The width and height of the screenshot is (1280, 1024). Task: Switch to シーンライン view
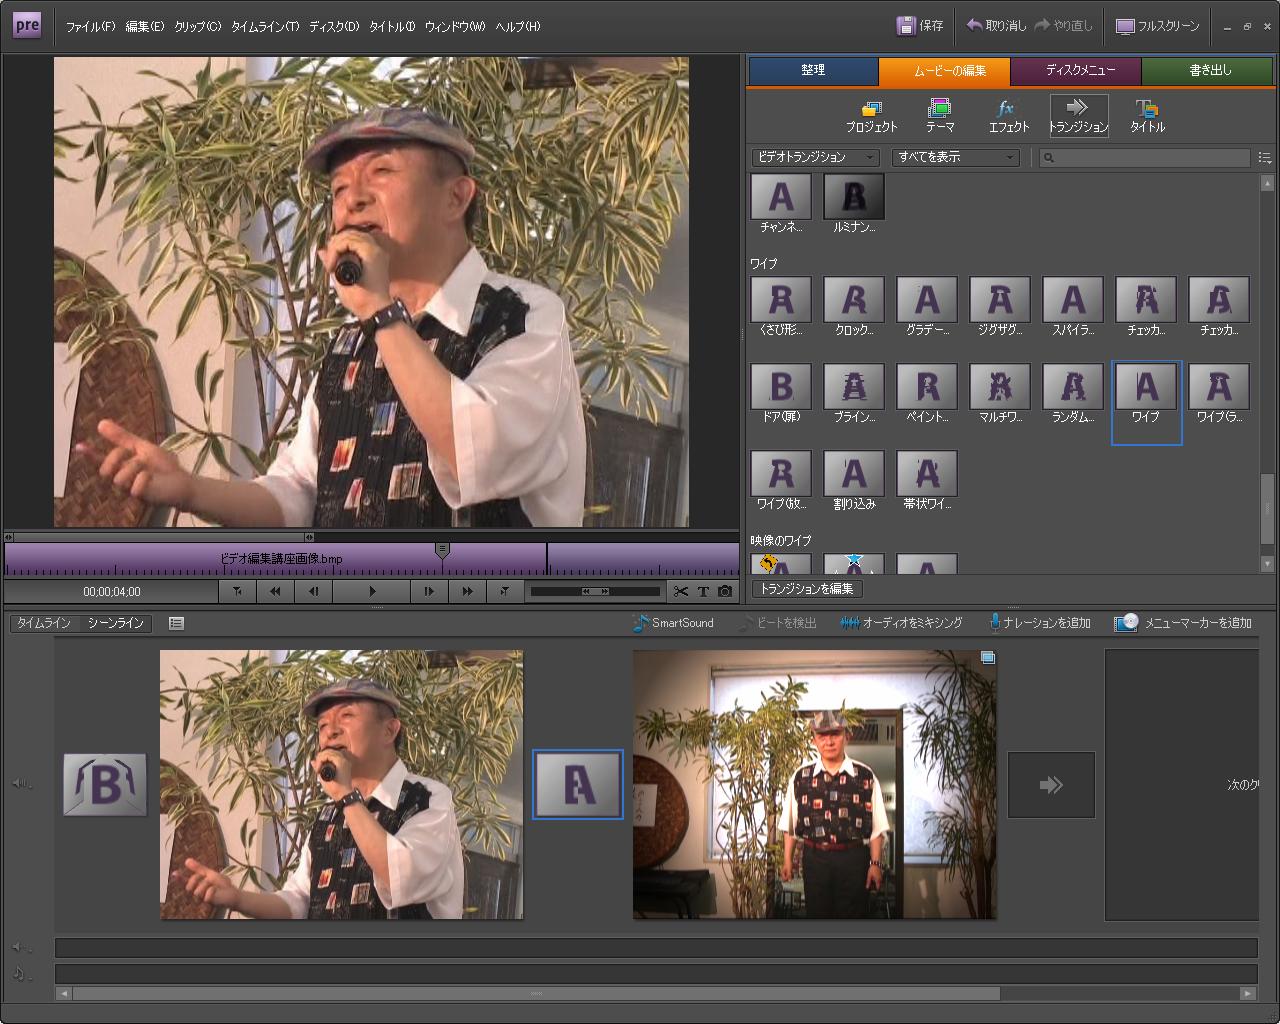pos(116,623)
